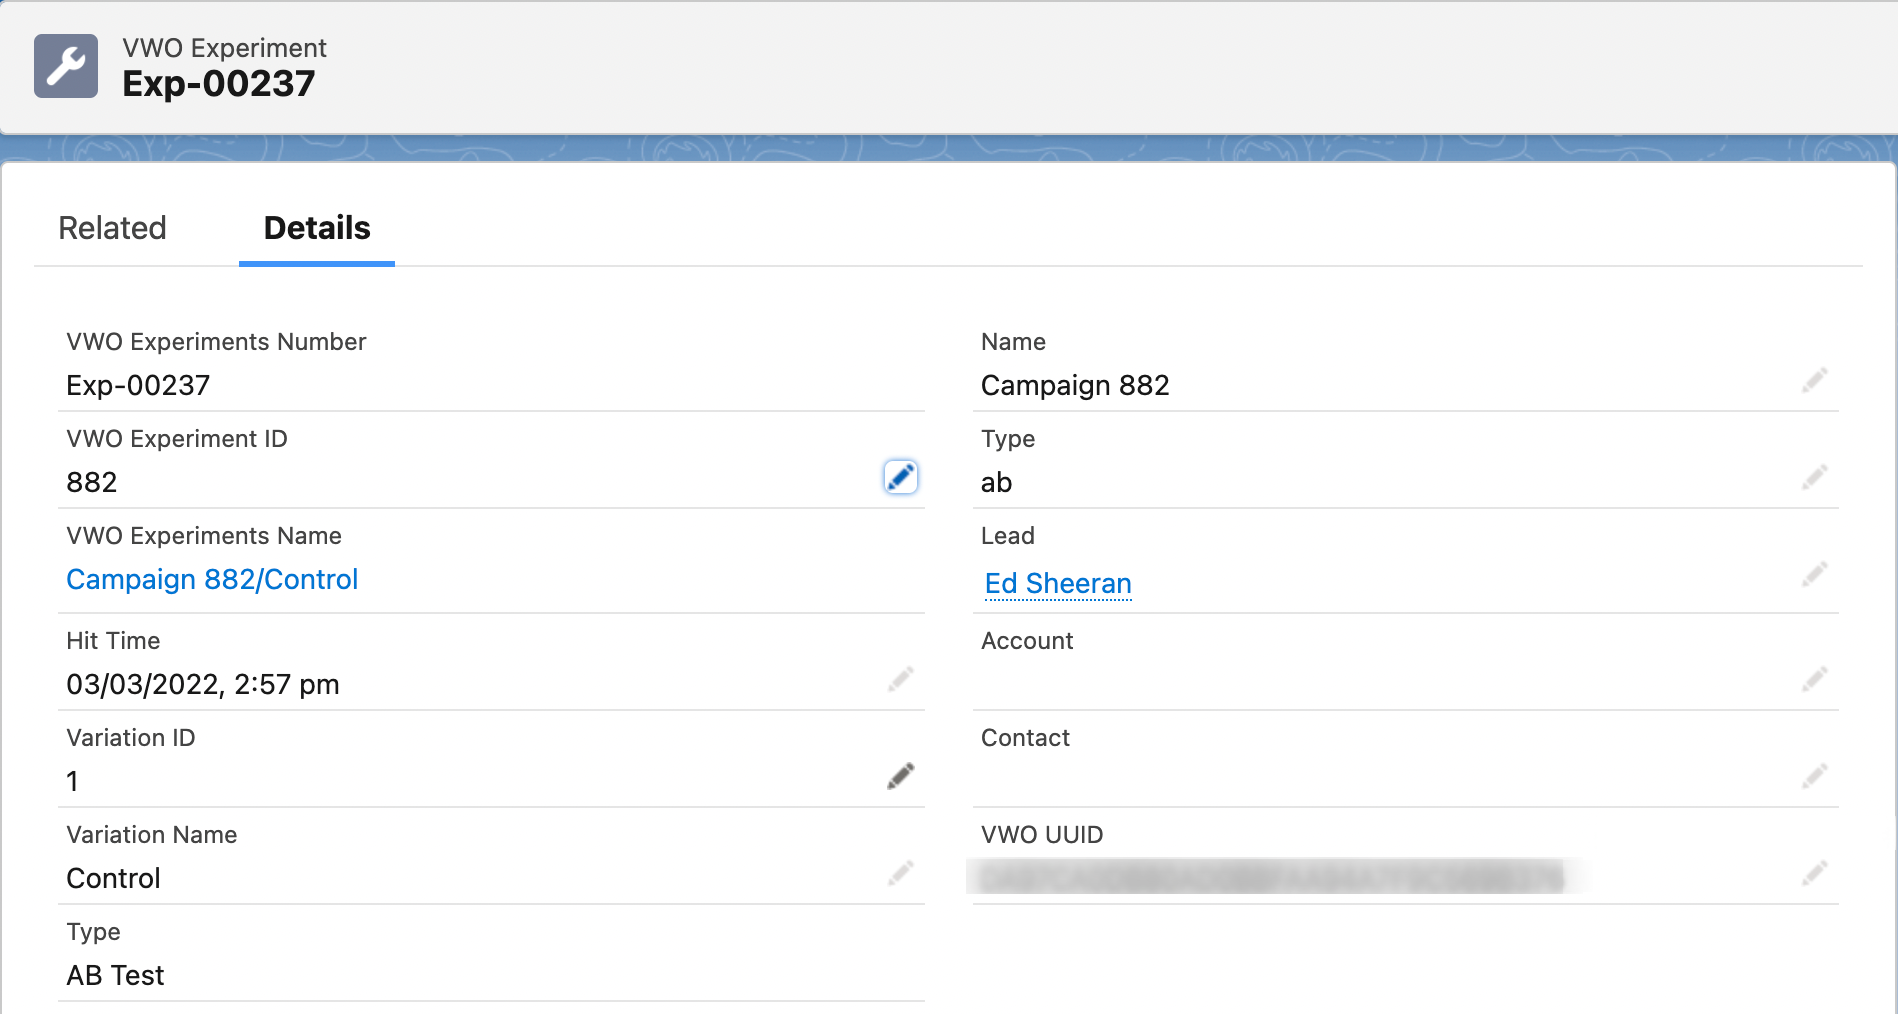Edit the VWO Experiment ID field

[900, 477]
